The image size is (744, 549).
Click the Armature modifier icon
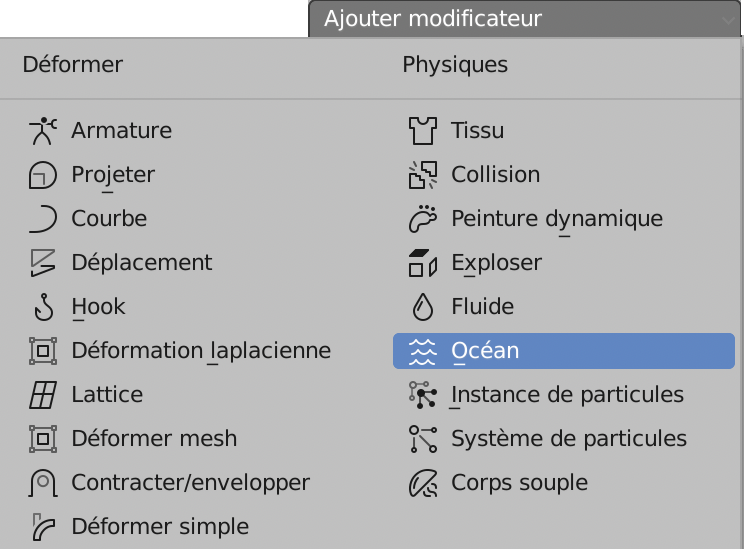click(43, 131)
